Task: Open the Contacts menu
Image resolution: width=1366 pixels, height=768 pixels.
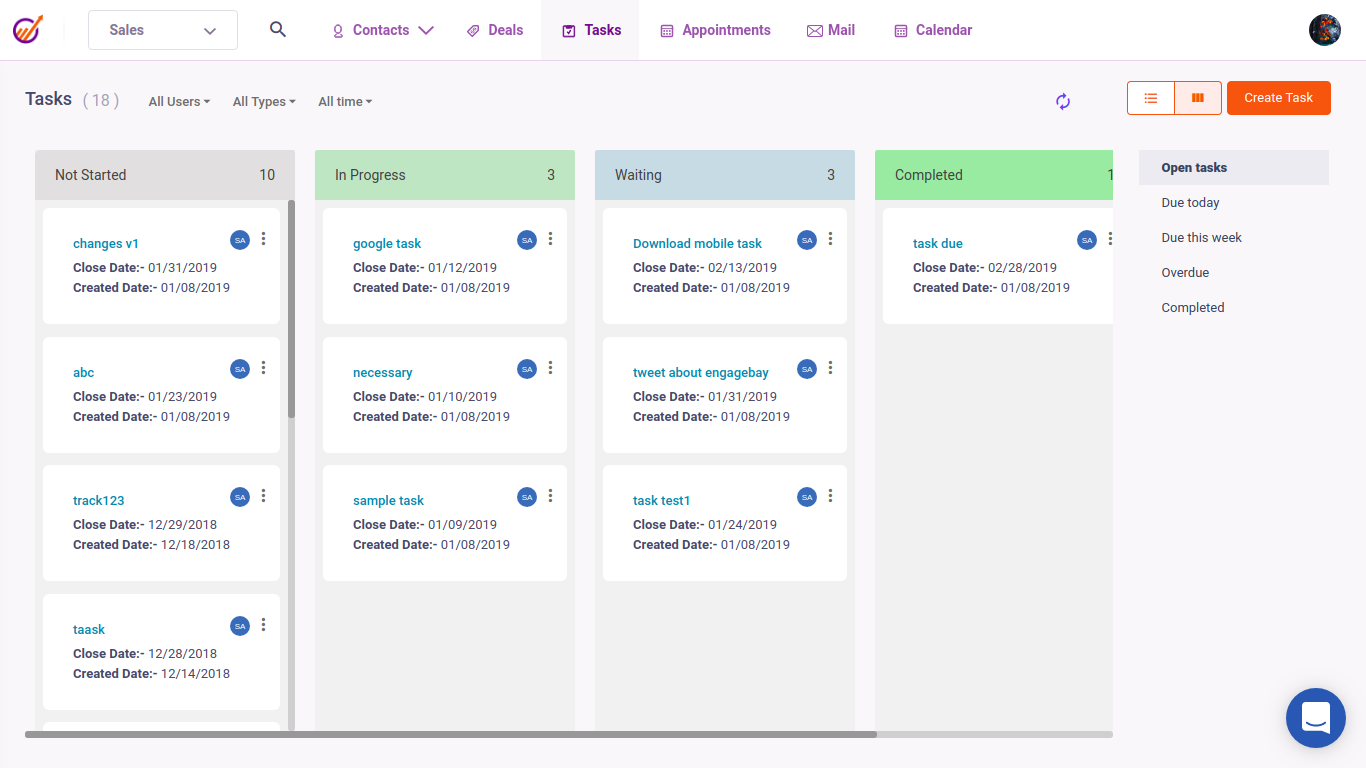Action: click(x=381, y=30)
